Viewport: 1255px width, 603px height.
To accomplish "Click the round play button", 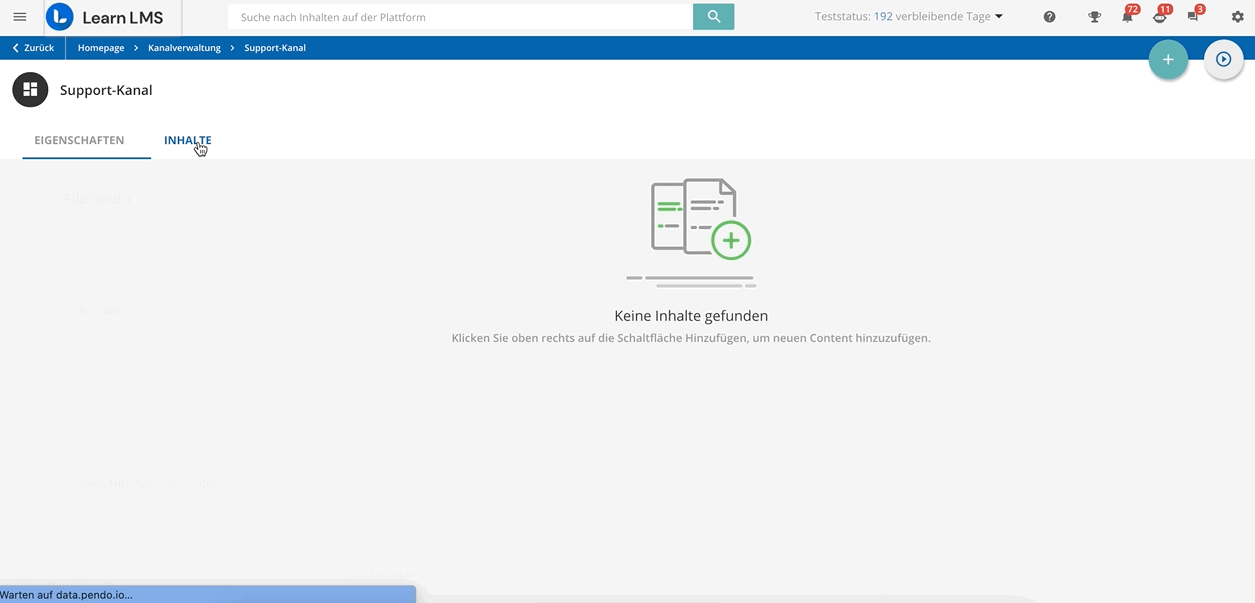I will coord(1223,60).
